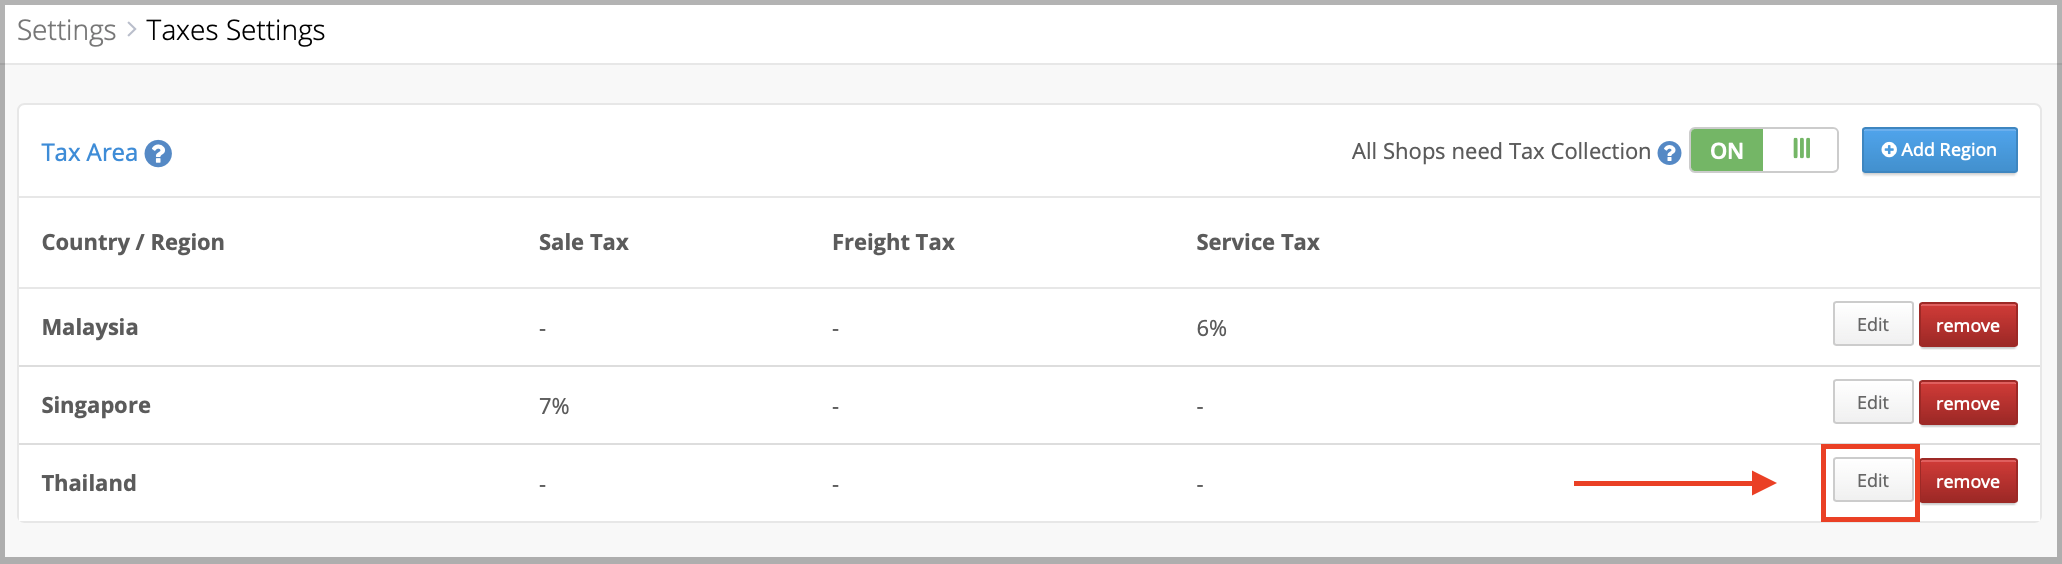
Task: Click the Add Region button
Action: pyautogui.click(x=1939, y=150)
